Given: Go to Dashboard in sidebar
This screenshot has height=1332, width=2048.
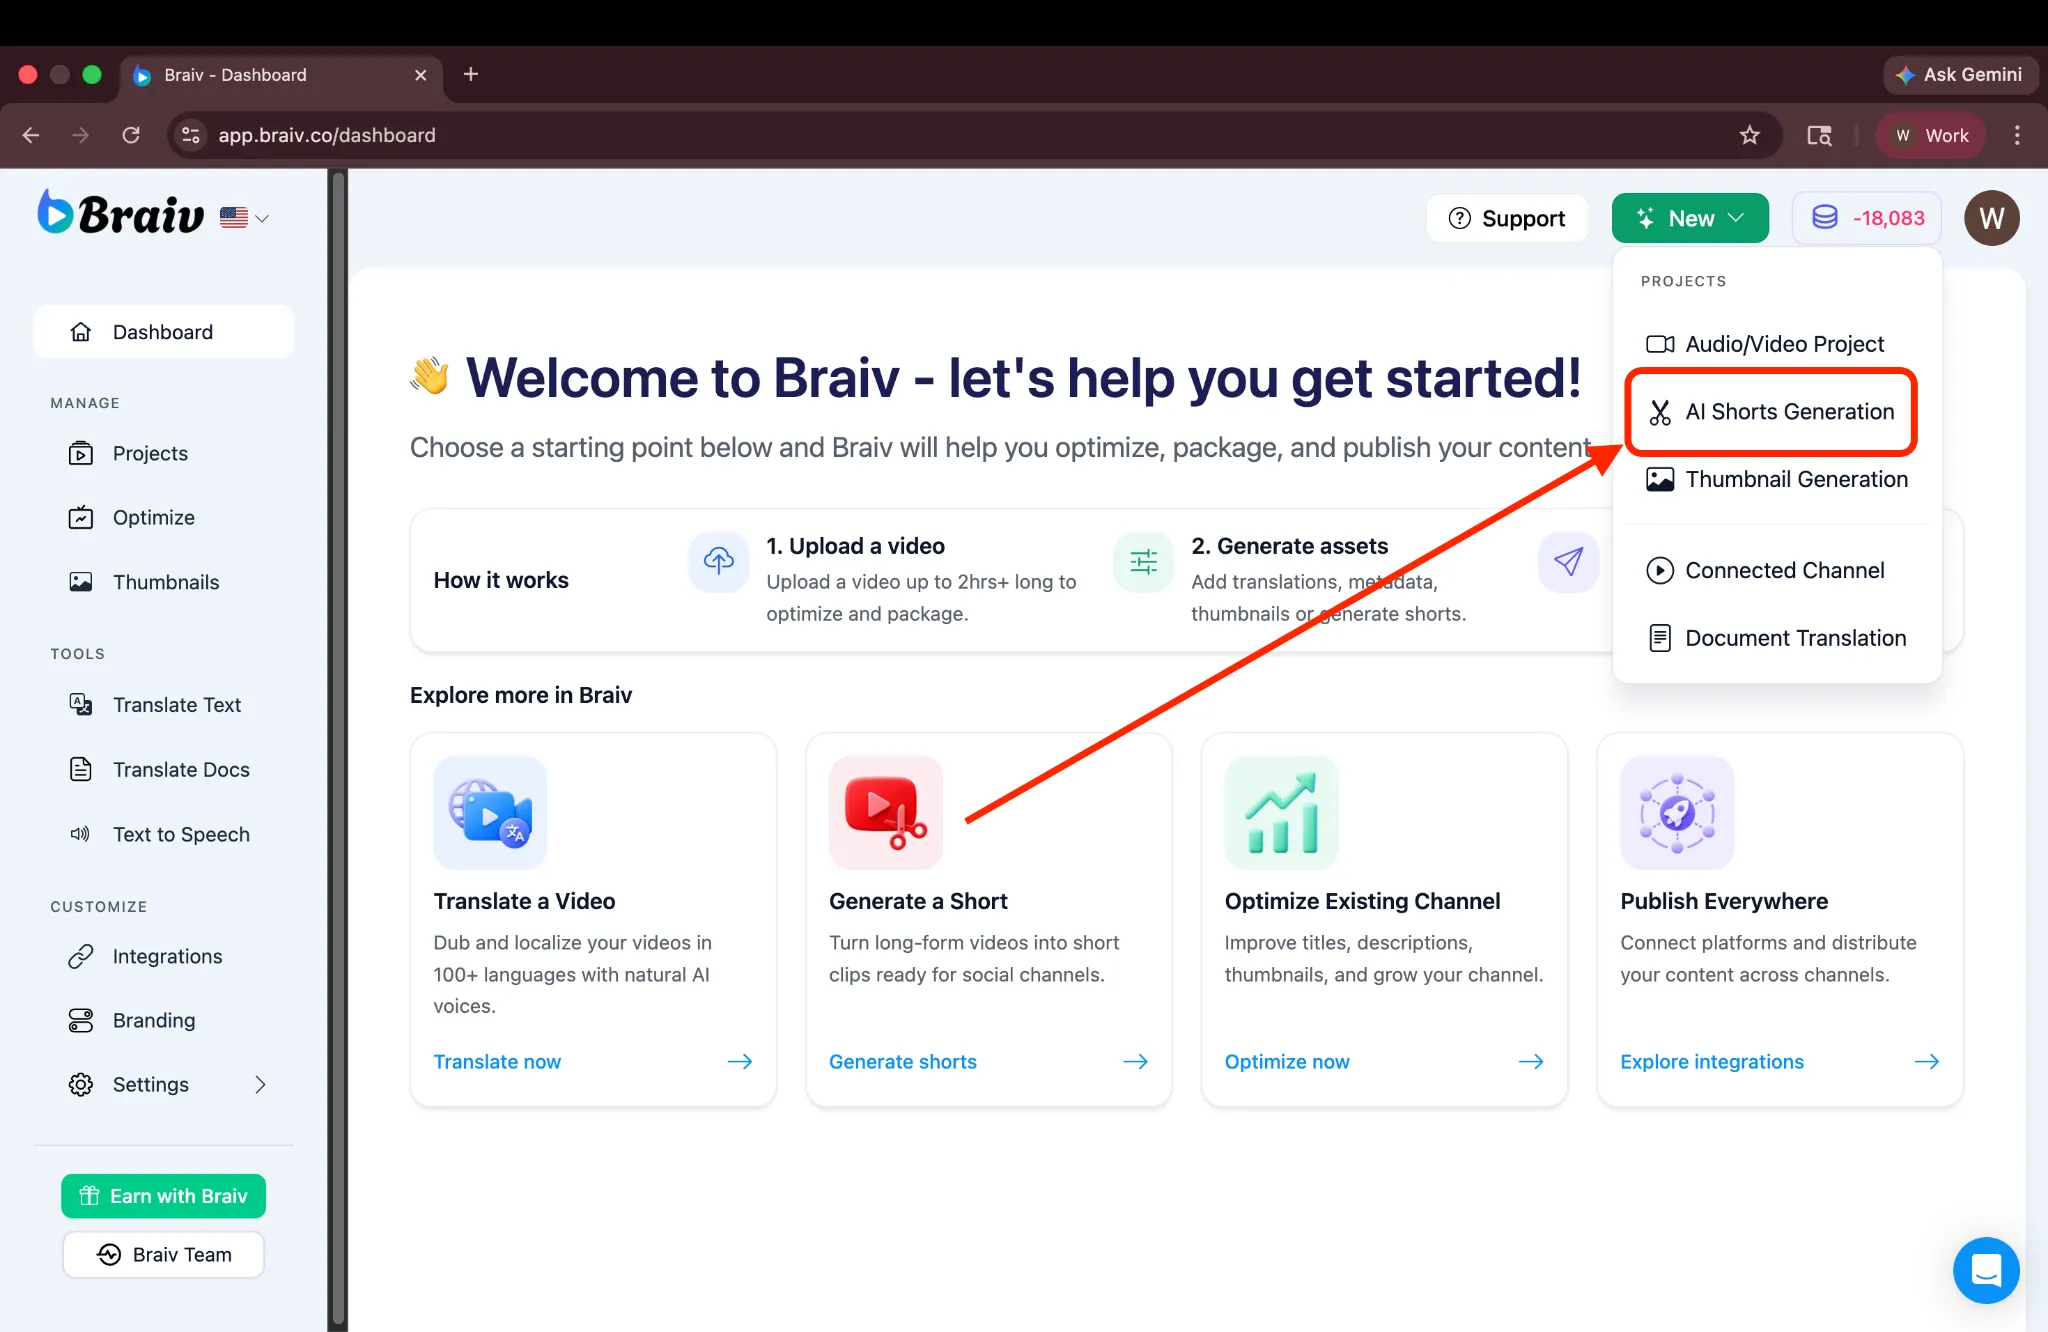Looking at the screenshot, I should coord(163,332).
